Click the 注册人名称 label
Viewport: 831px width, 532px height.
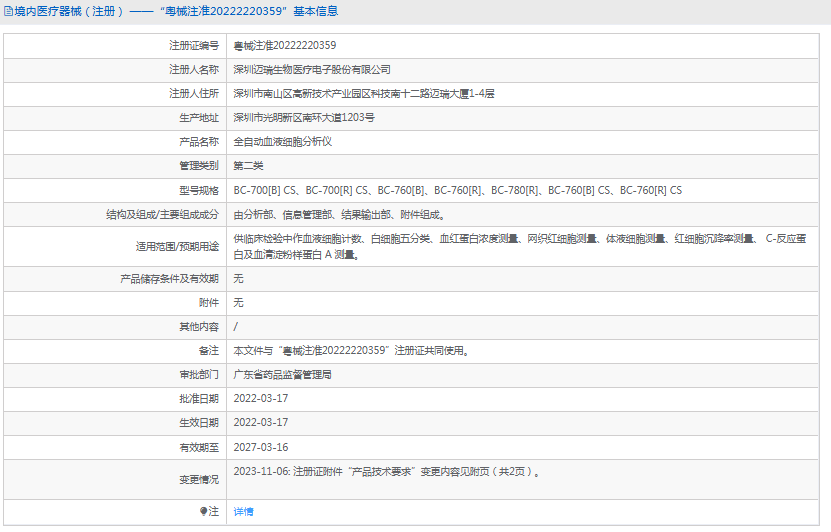(x=193, y=69)
